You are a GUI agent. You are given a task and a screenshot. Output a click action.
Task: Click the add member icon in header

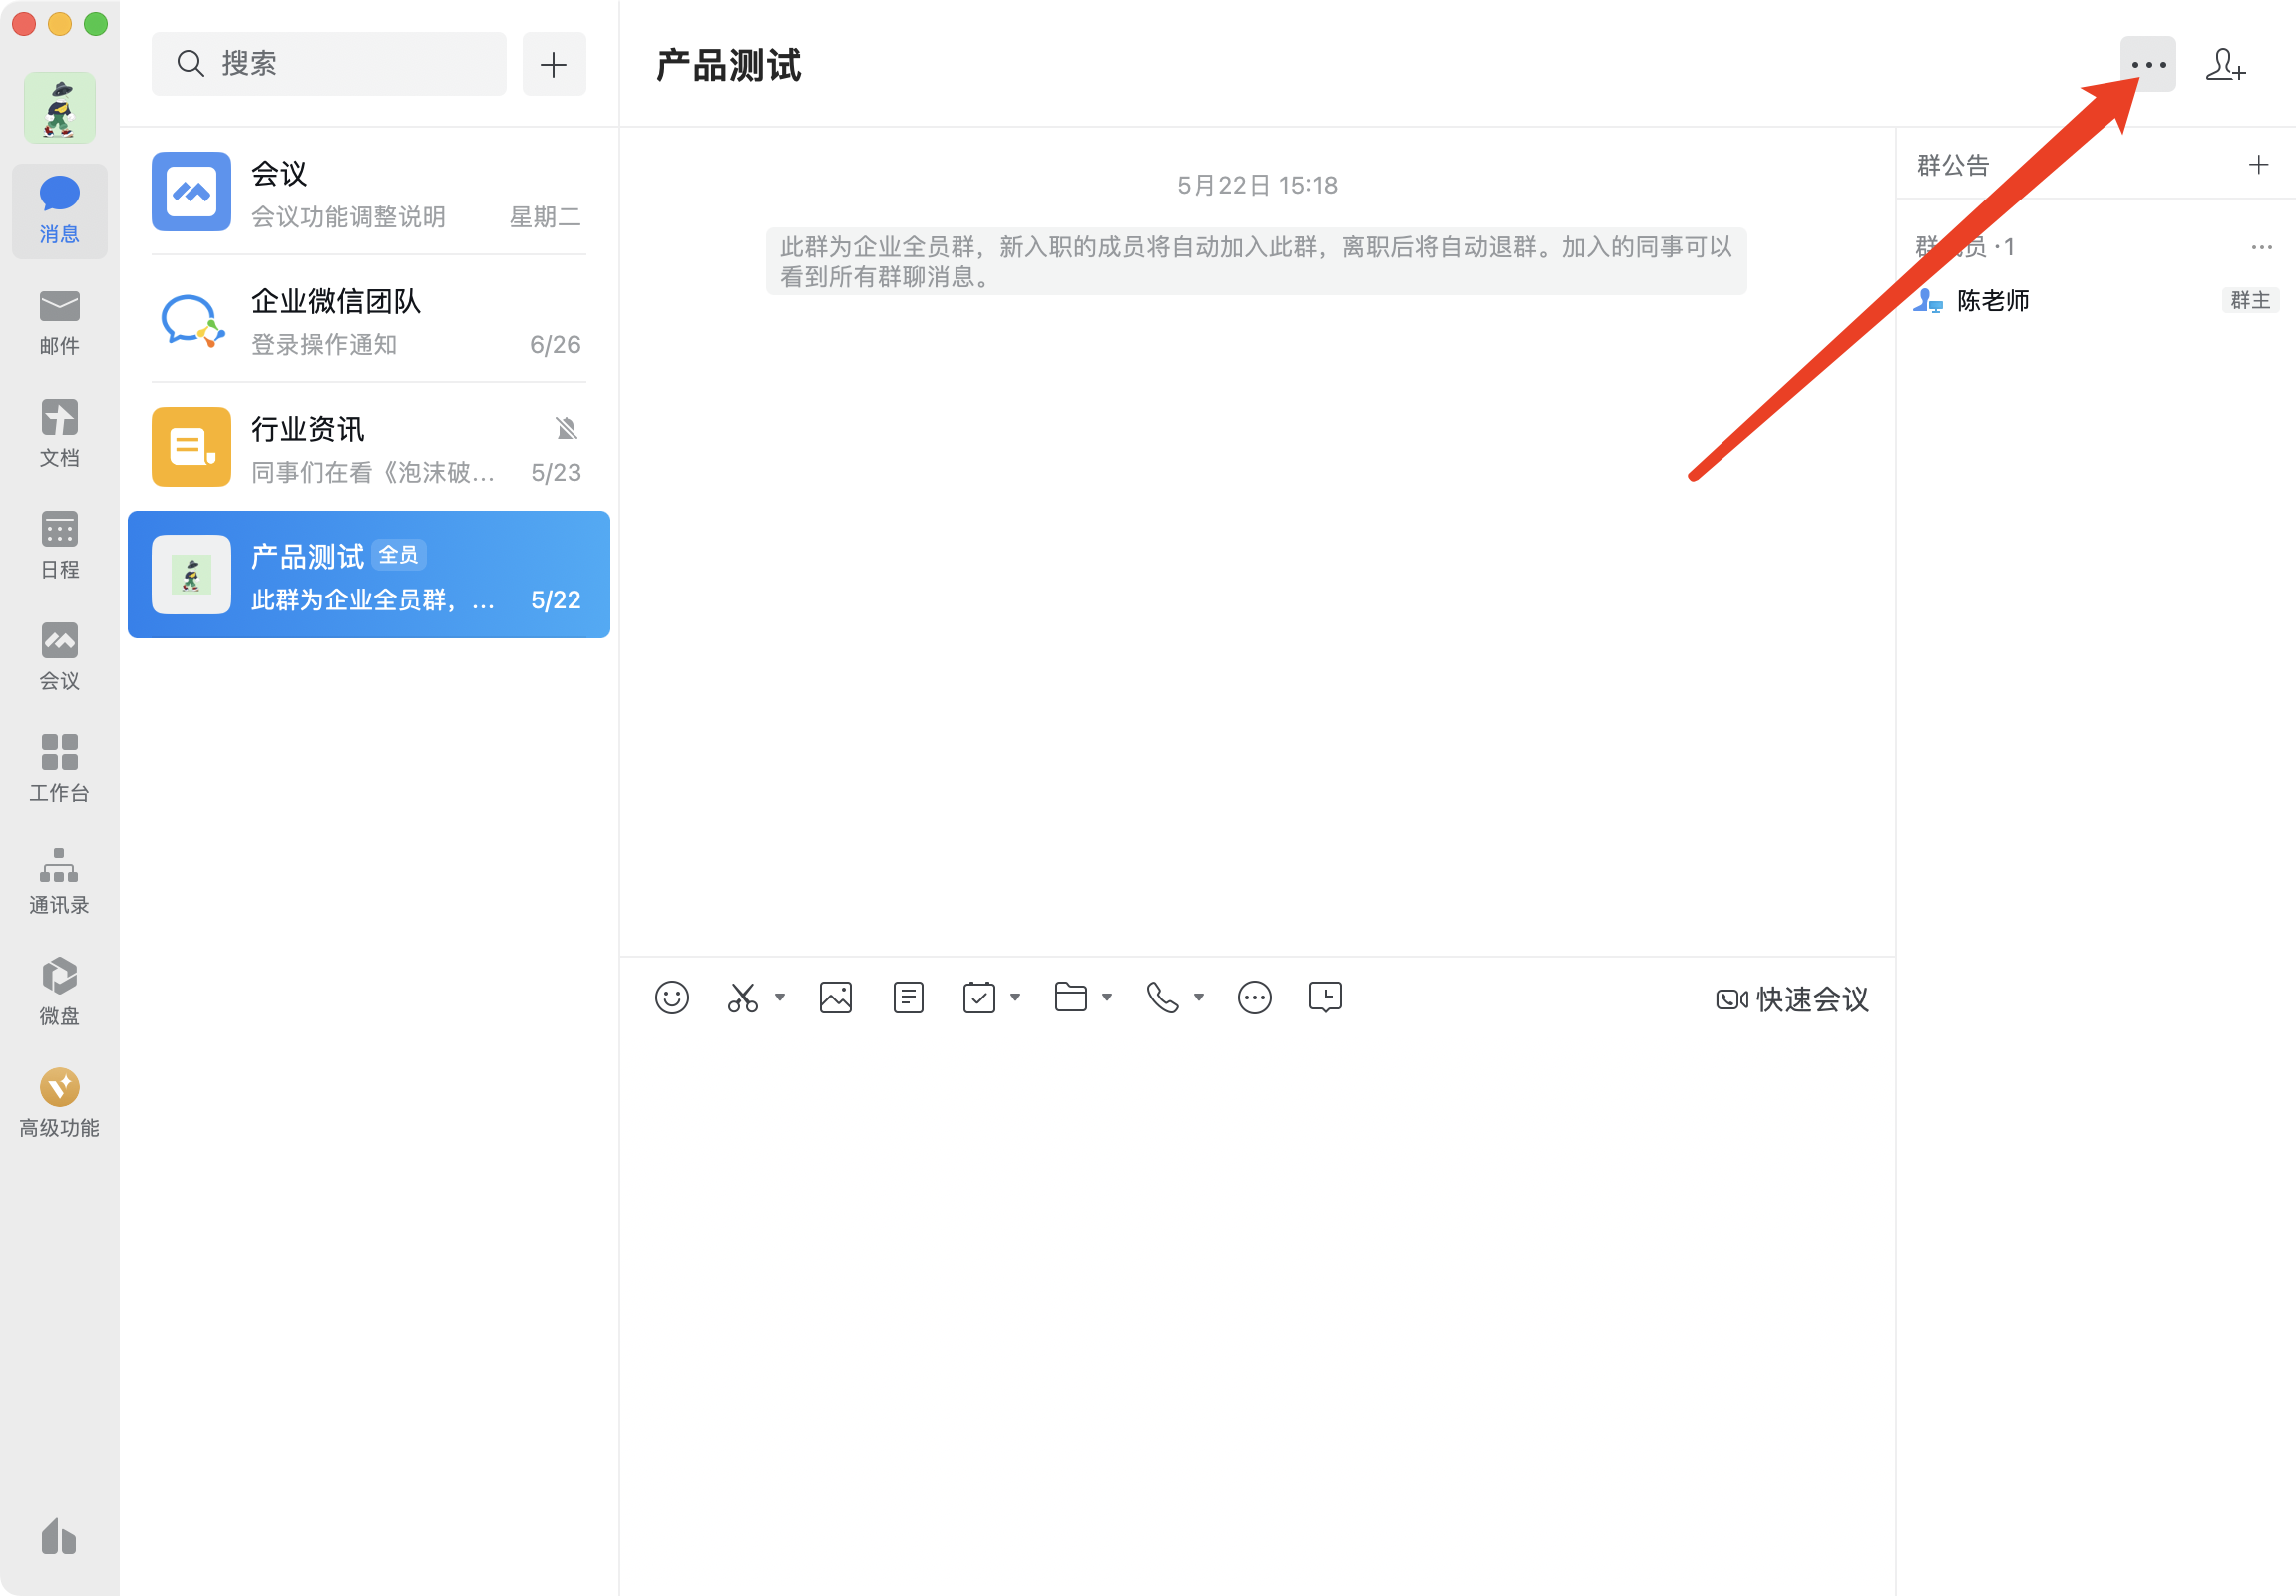2226,64
